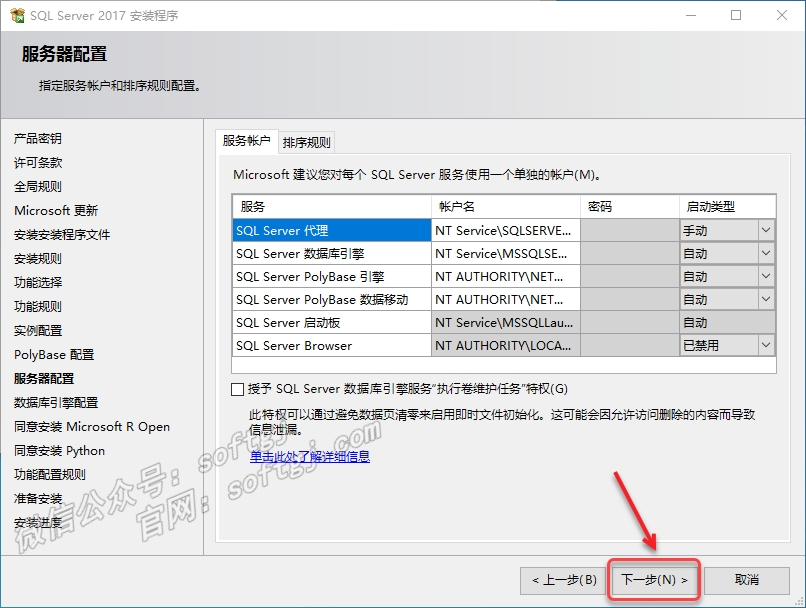Select SQL Server 数据库引擎 service cell

click(x=332, y=253)
